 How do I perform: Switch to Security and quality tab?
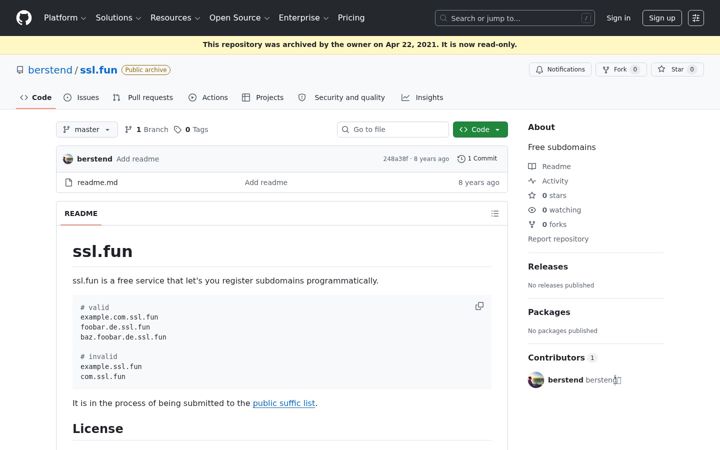click(342, 97)
